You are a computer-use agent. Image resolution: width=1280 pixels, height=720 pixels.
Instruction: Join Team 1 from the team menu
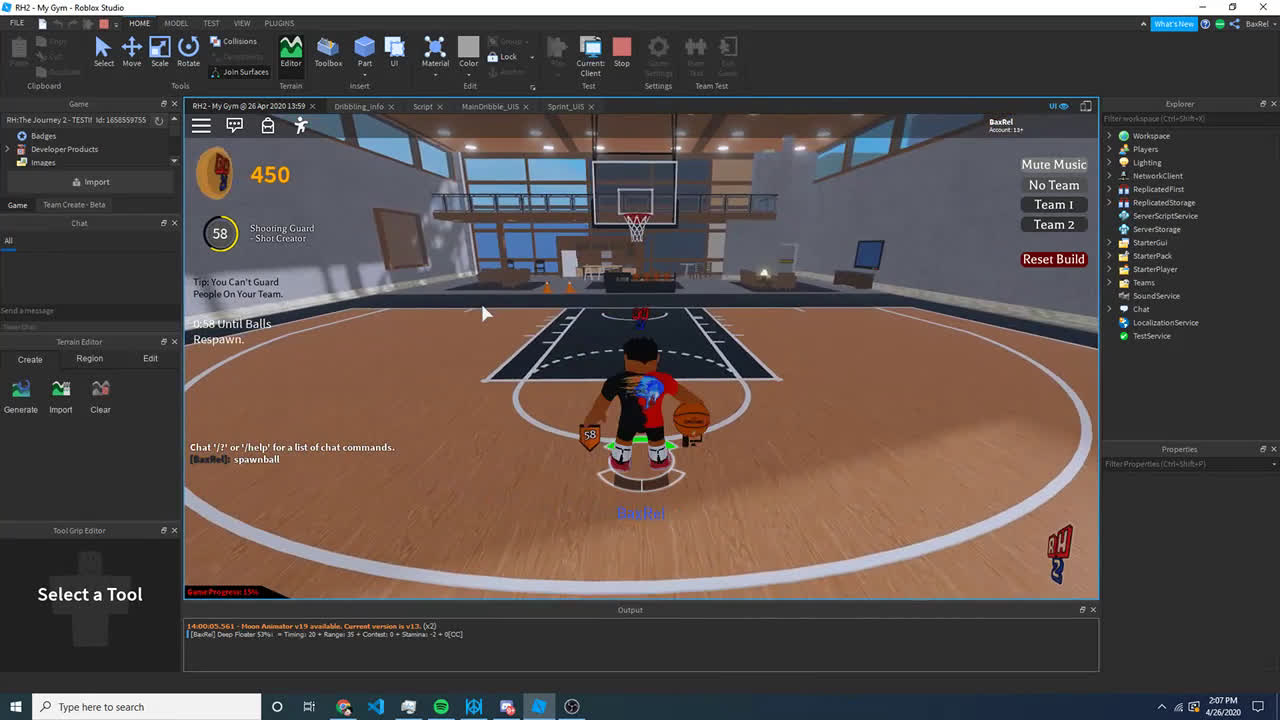tap(1053, 204)
